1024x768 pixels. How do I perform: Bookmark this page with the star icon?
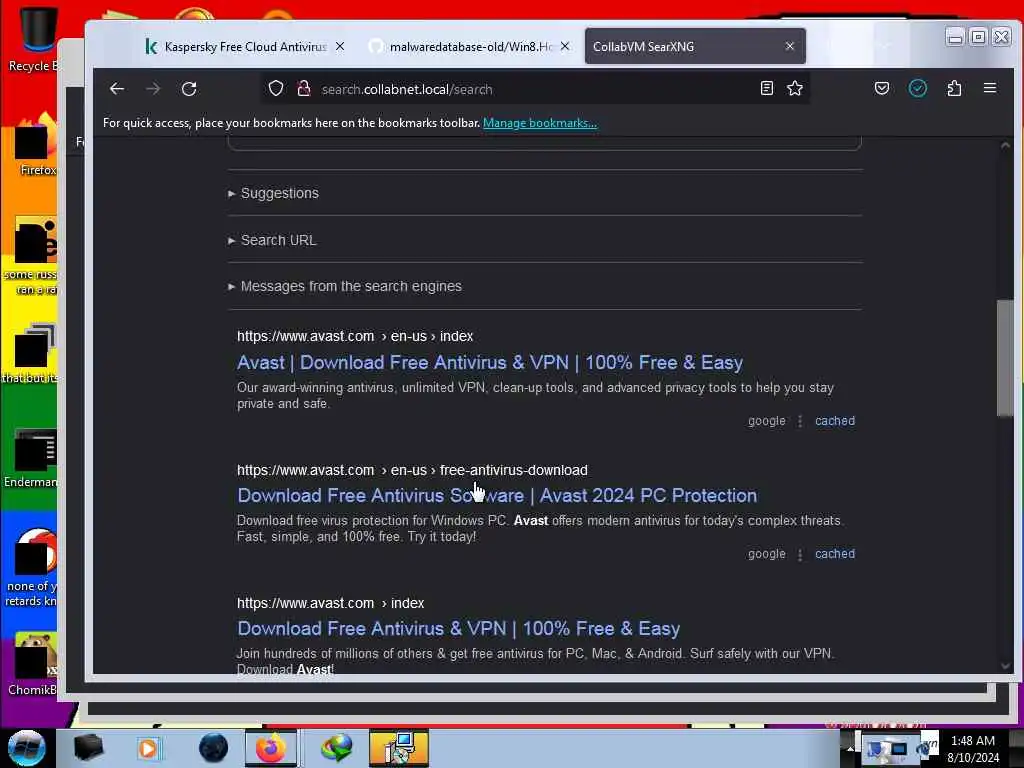tap(795, 88)
